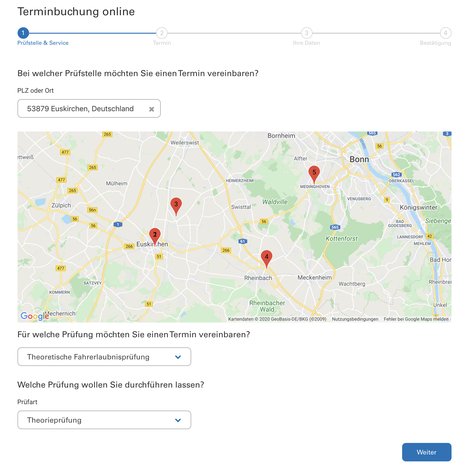
Task: Click the Google logo on the map
Action: click(x=35, y=316)
